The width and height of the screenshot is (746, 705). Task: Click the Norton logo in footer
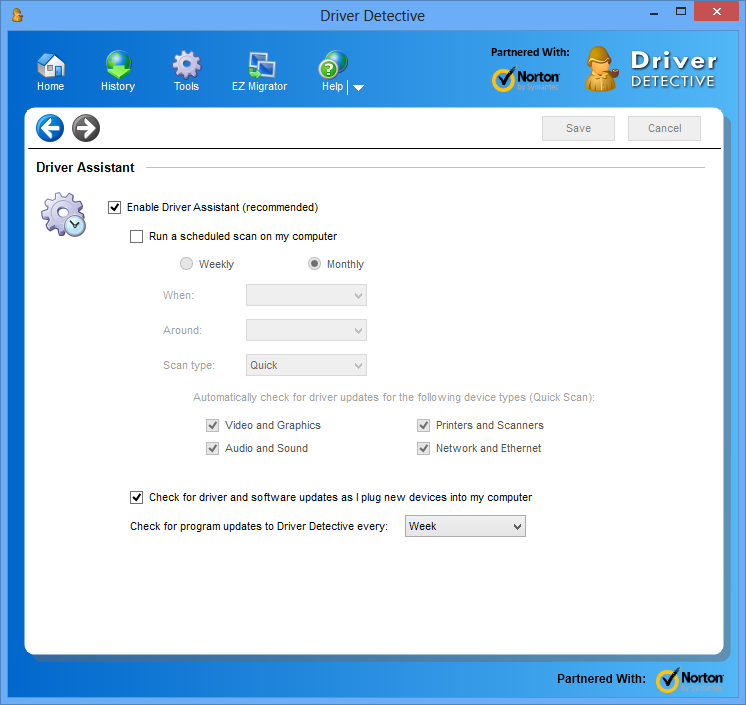click(x=690, y=680)
